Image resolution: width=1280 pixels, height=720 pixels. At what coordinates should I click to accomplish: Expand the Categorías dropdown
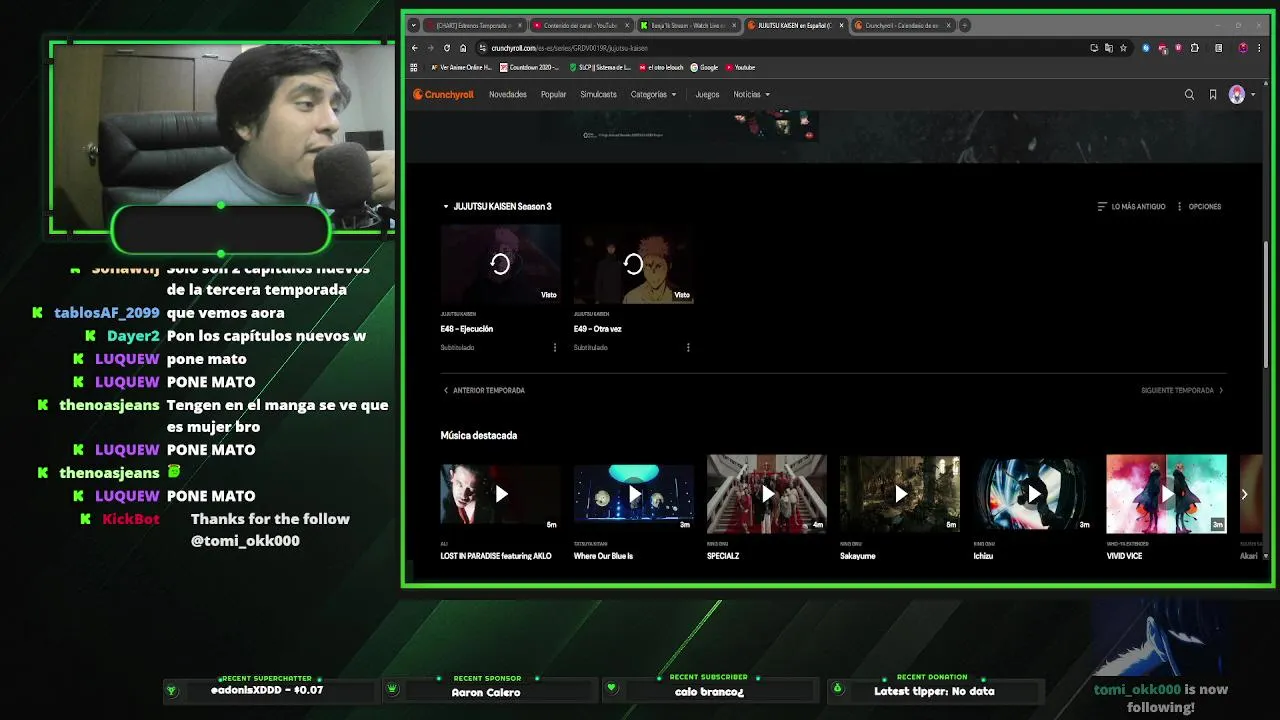(653, 94)
